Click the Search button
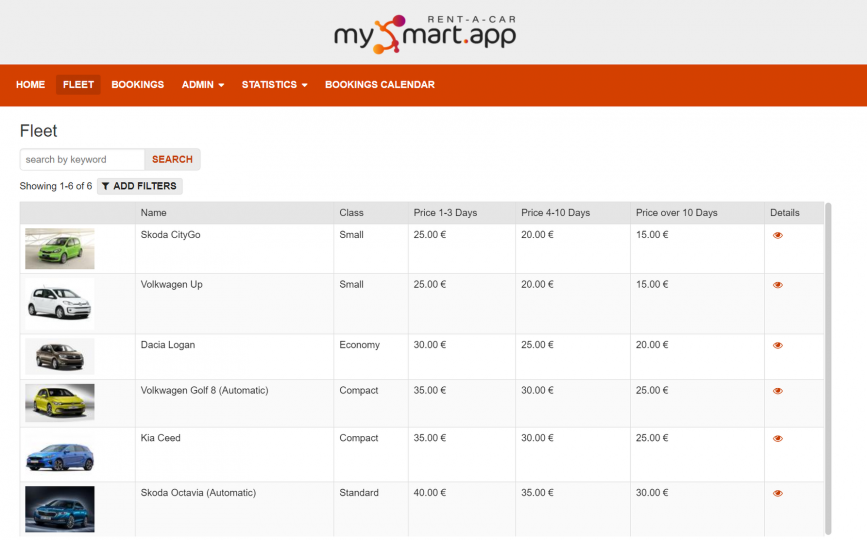Viewport: 867px width, 540px height. (173, 159)
